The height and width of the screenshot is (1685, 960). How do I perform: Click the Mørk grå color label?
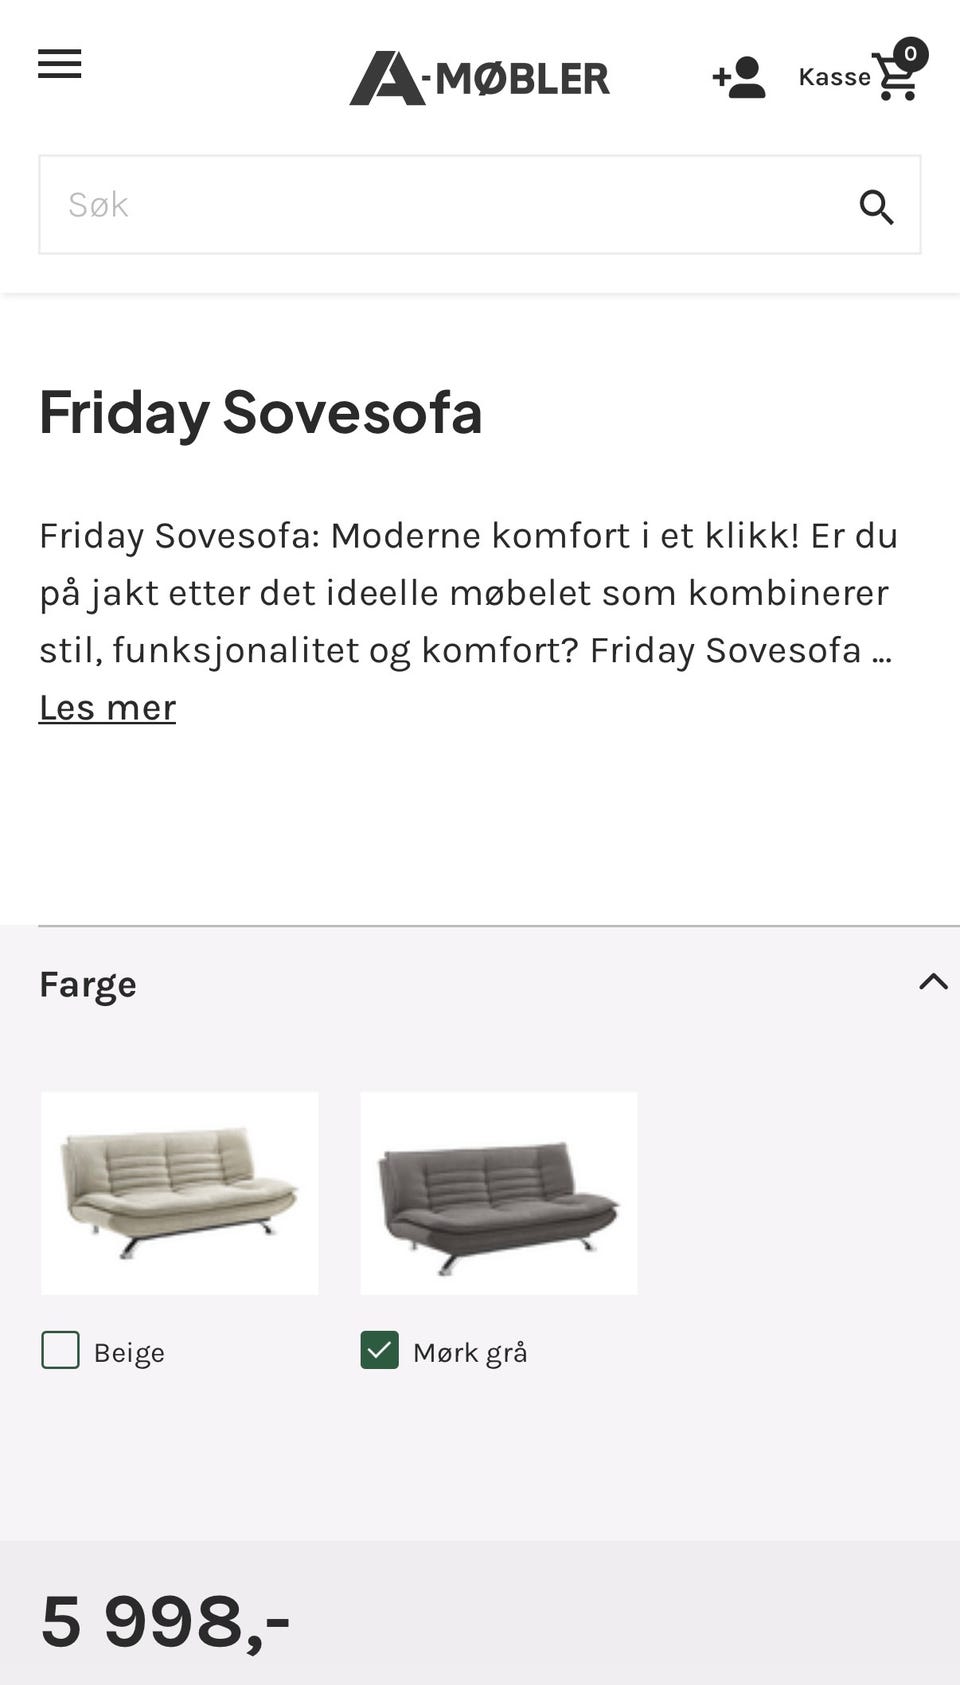pyautogui.click(x=470, y=1352)
